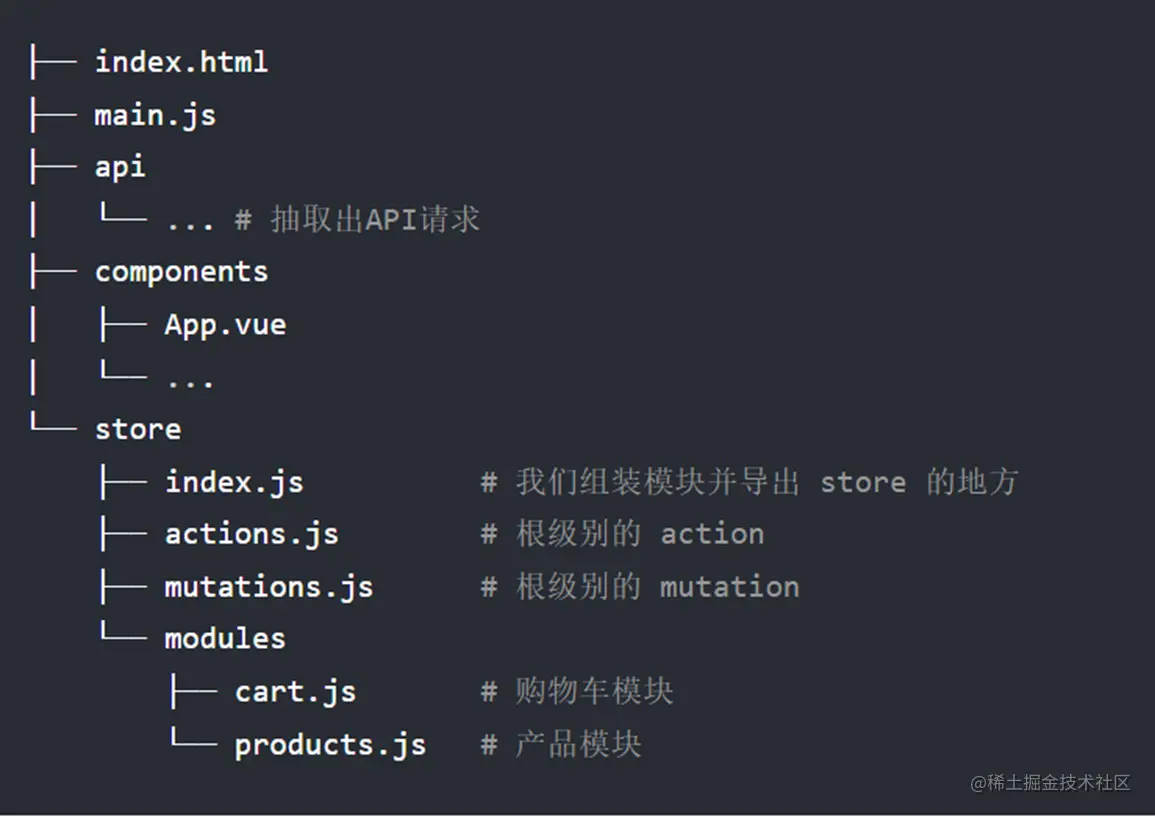Click the 购物车模块 comment
The height and width of the screenshot is (817, 1155).
(594, 692)
